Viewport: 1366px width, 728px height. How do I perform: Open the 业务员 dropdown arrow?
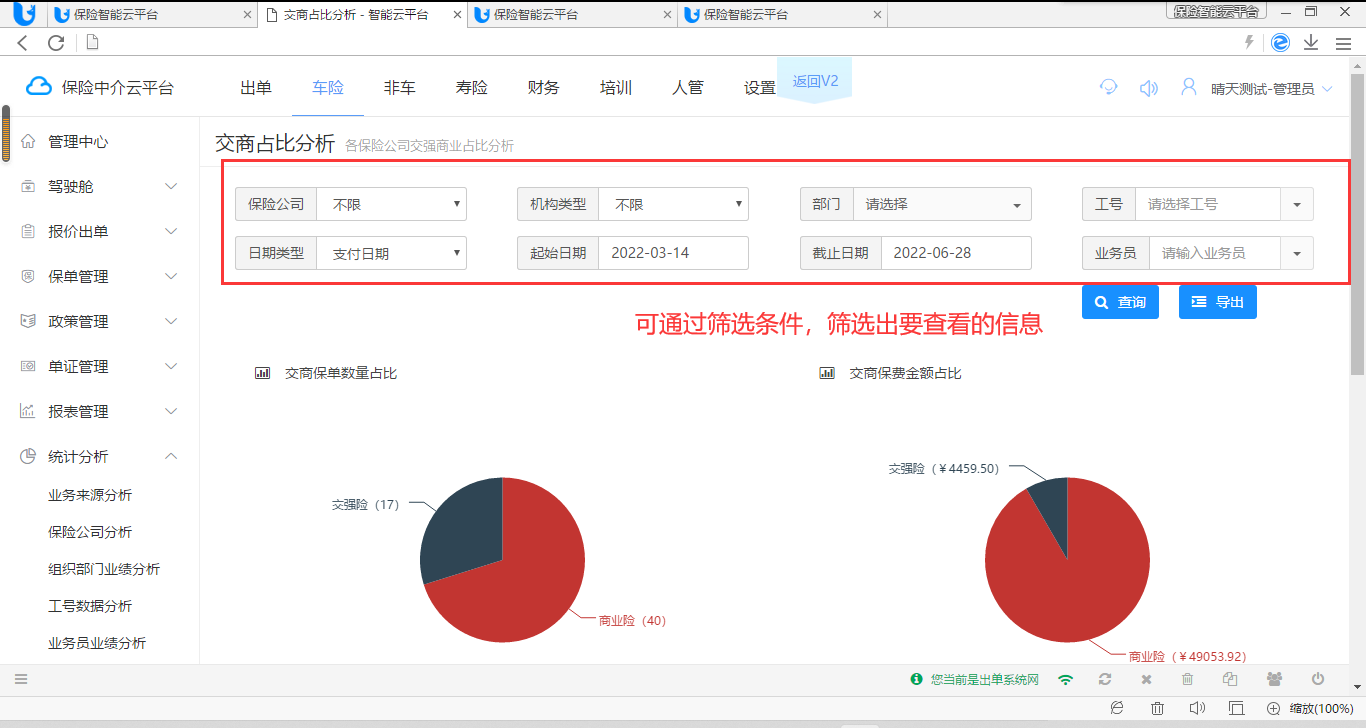(1297, 253)
